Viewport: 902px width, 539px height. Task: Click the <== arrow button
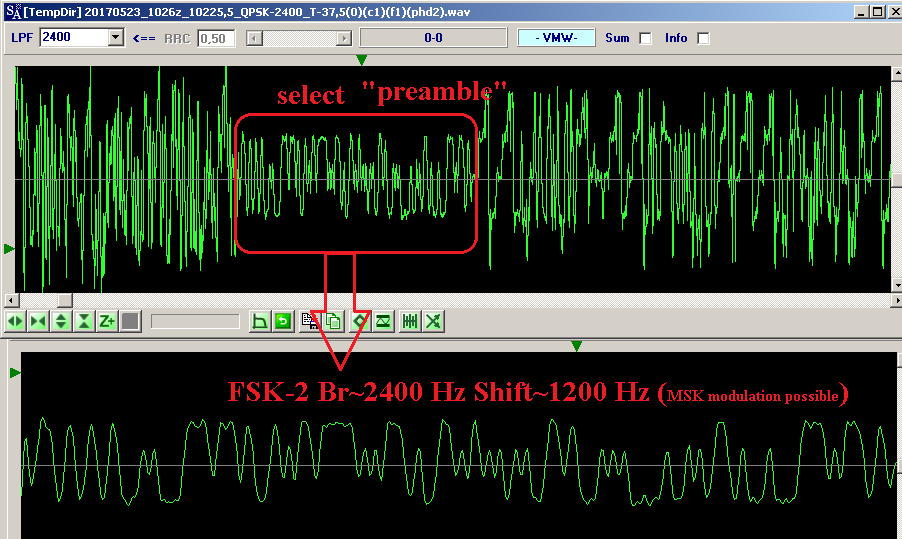[x=144, y=39]
